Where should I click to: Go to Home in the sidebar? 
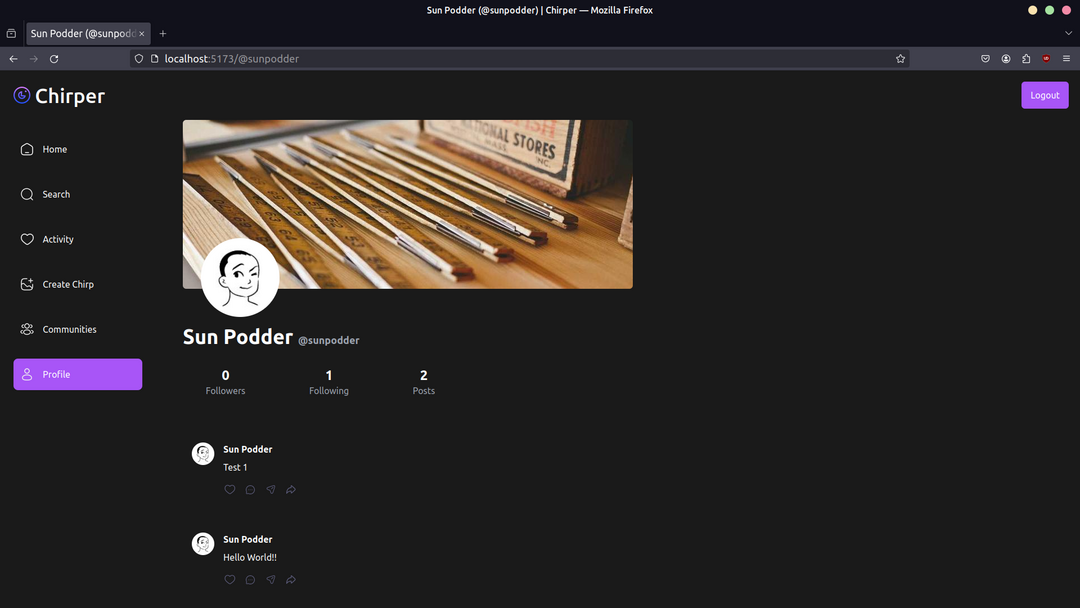(x=55, y=149)
